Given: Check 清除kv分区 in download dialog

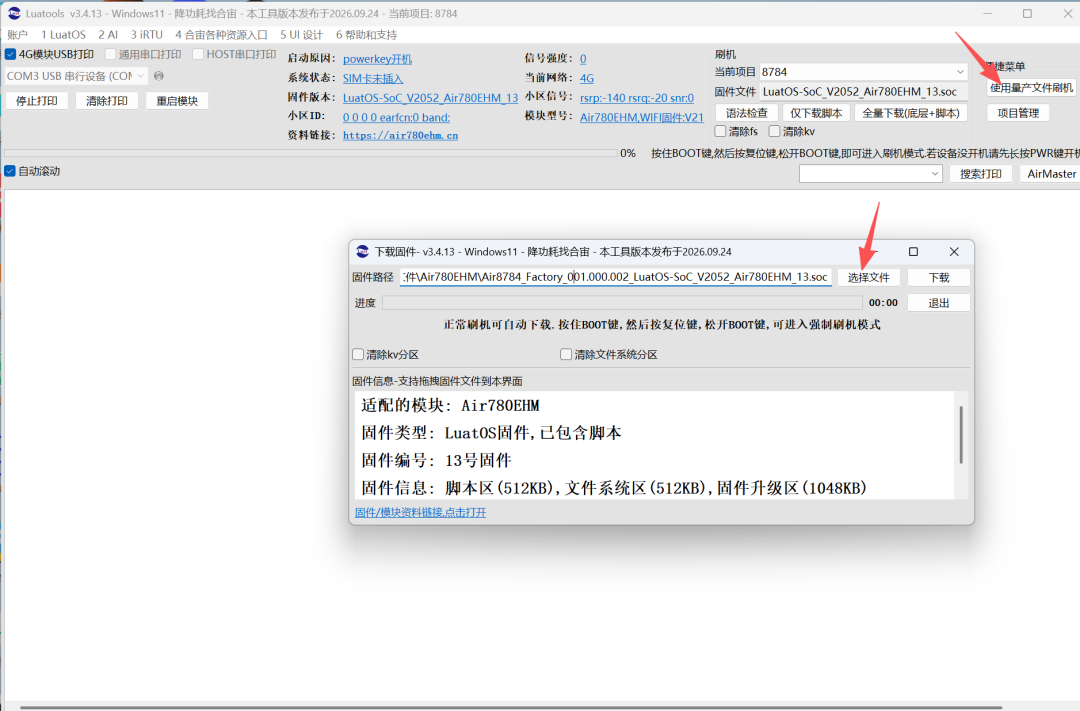Looking at the screenshot, I should (x=358, y=354).
